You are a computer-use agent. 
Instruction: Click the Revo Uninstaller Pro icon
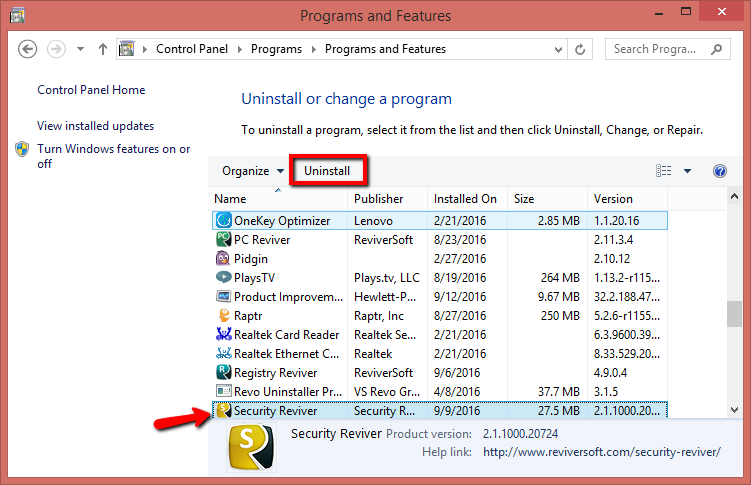(x=223, y=391)
